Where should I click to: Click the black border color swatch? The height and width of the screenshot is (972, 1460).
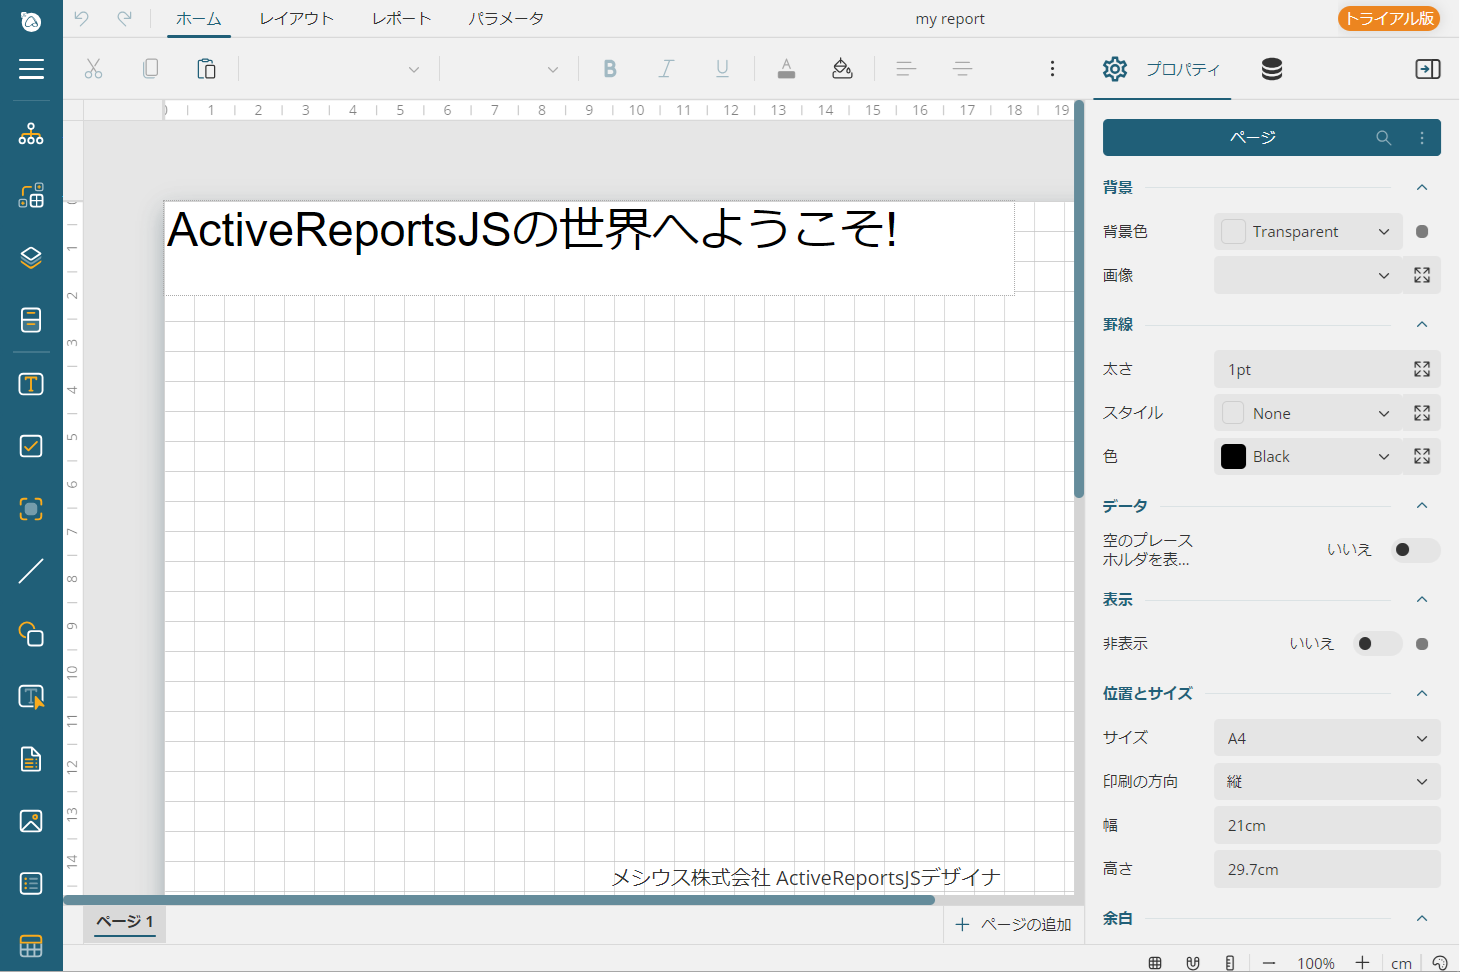click(x=1234, y=457)
